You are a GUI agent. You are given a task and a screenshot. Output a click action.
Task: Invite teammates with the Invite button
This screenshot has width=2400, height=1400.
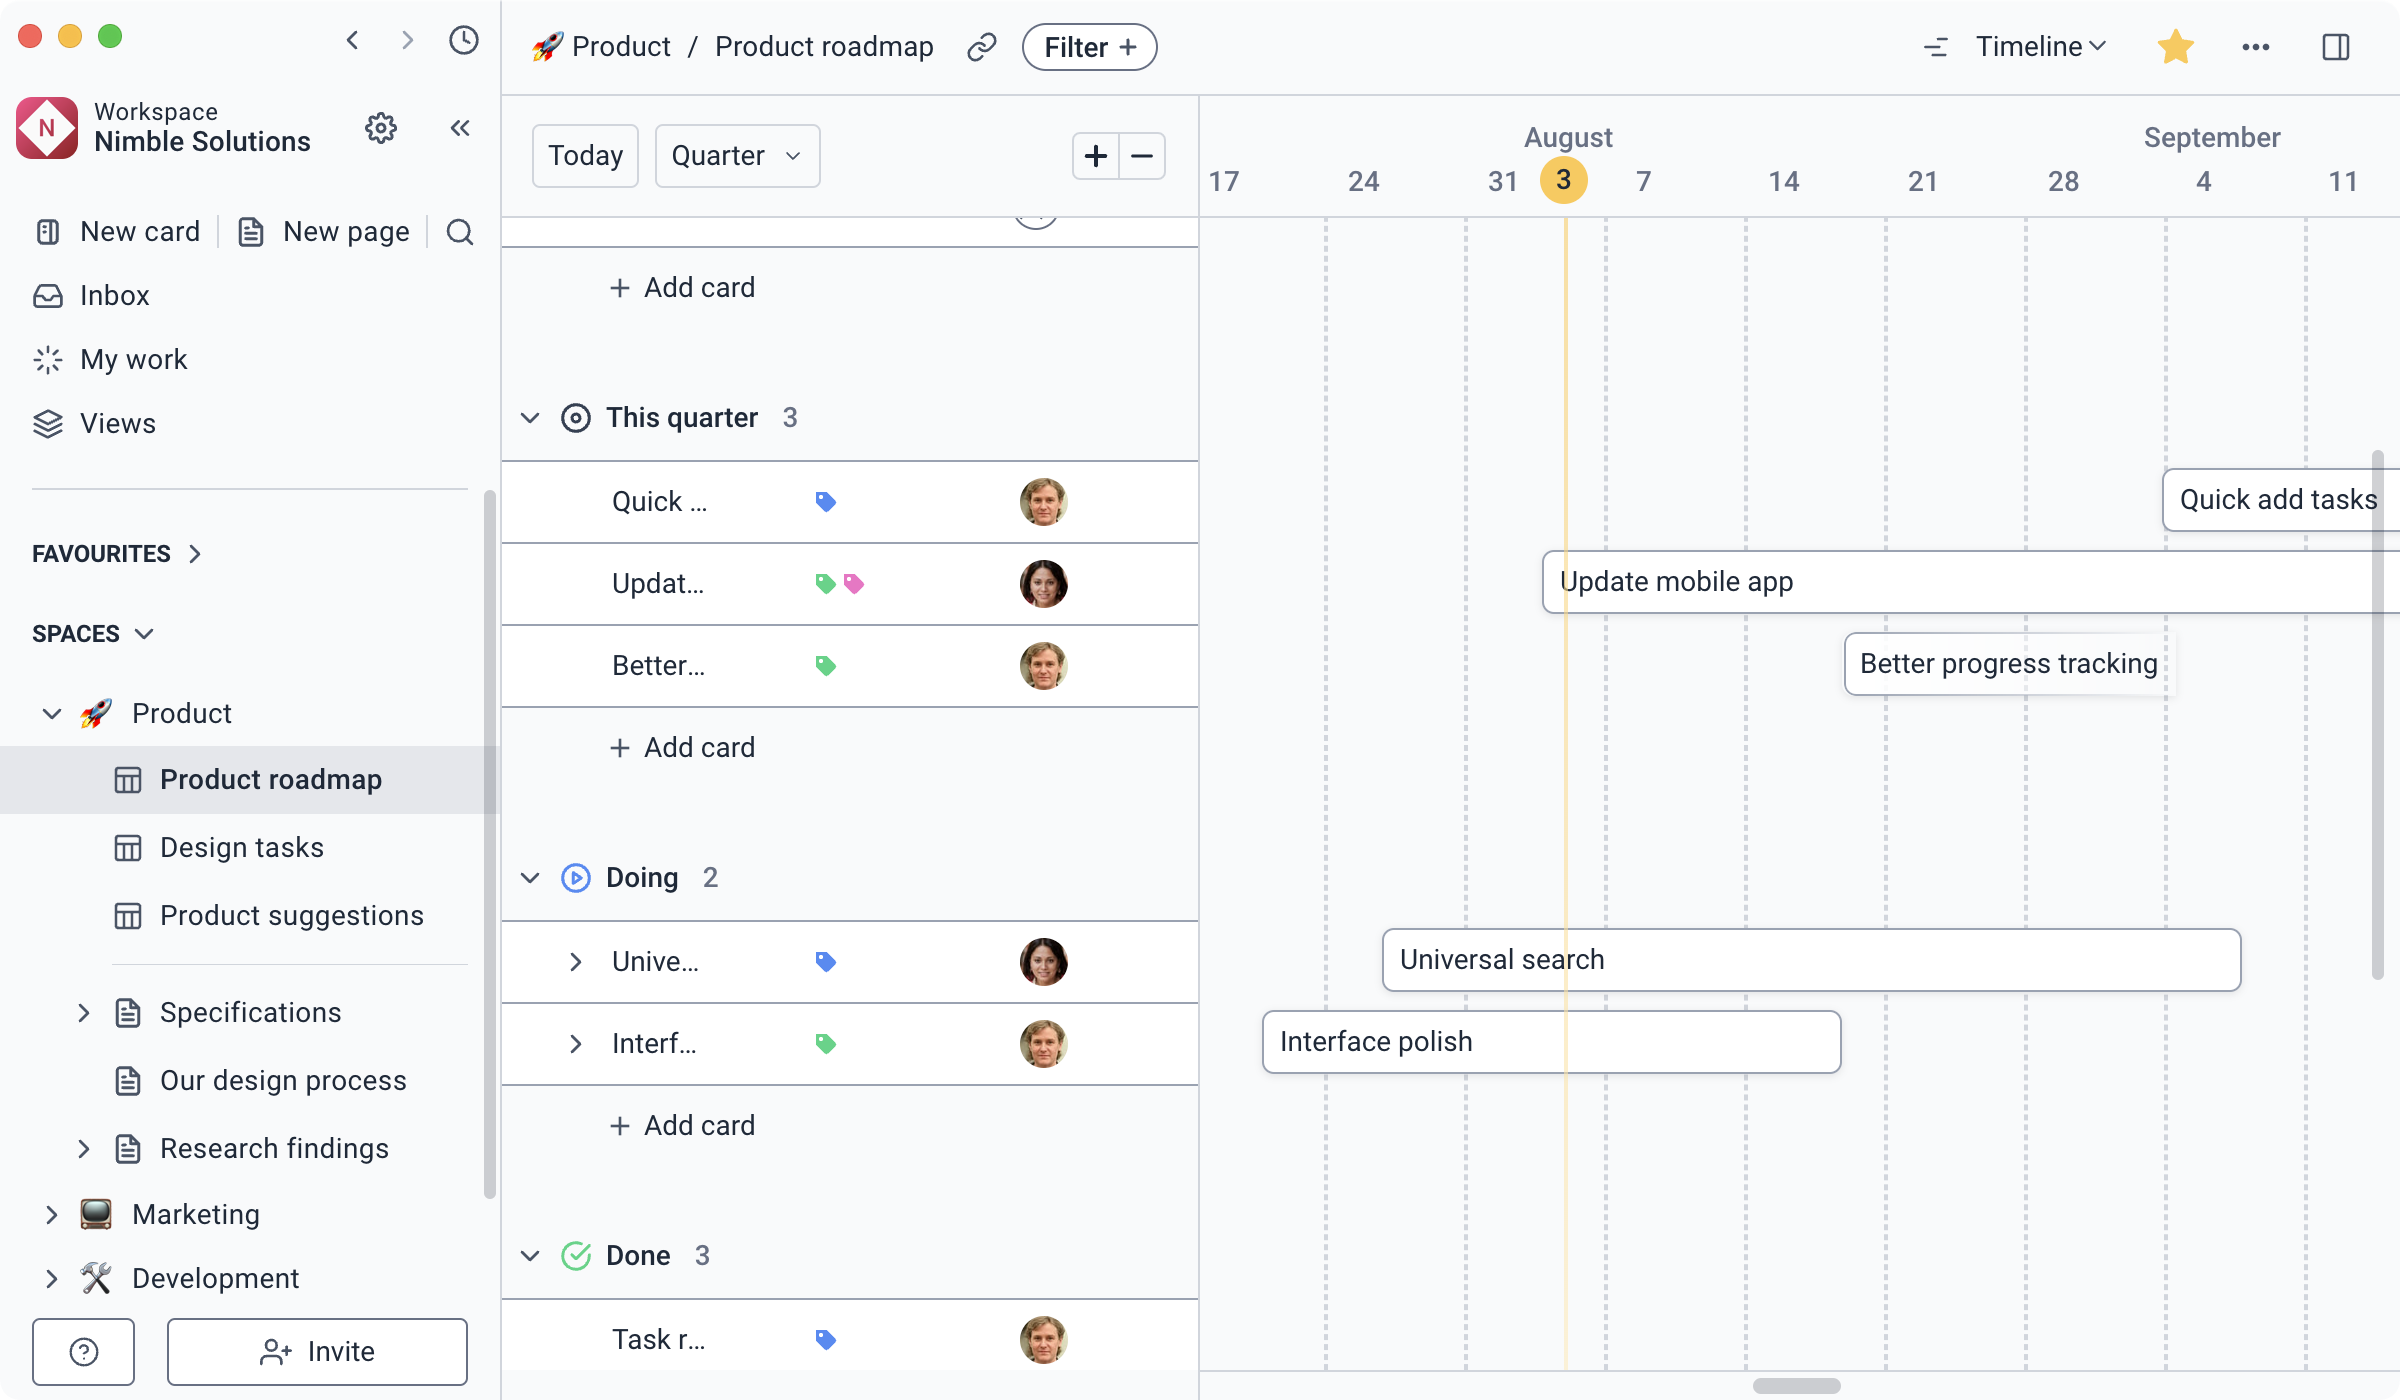click(317, 1351)
